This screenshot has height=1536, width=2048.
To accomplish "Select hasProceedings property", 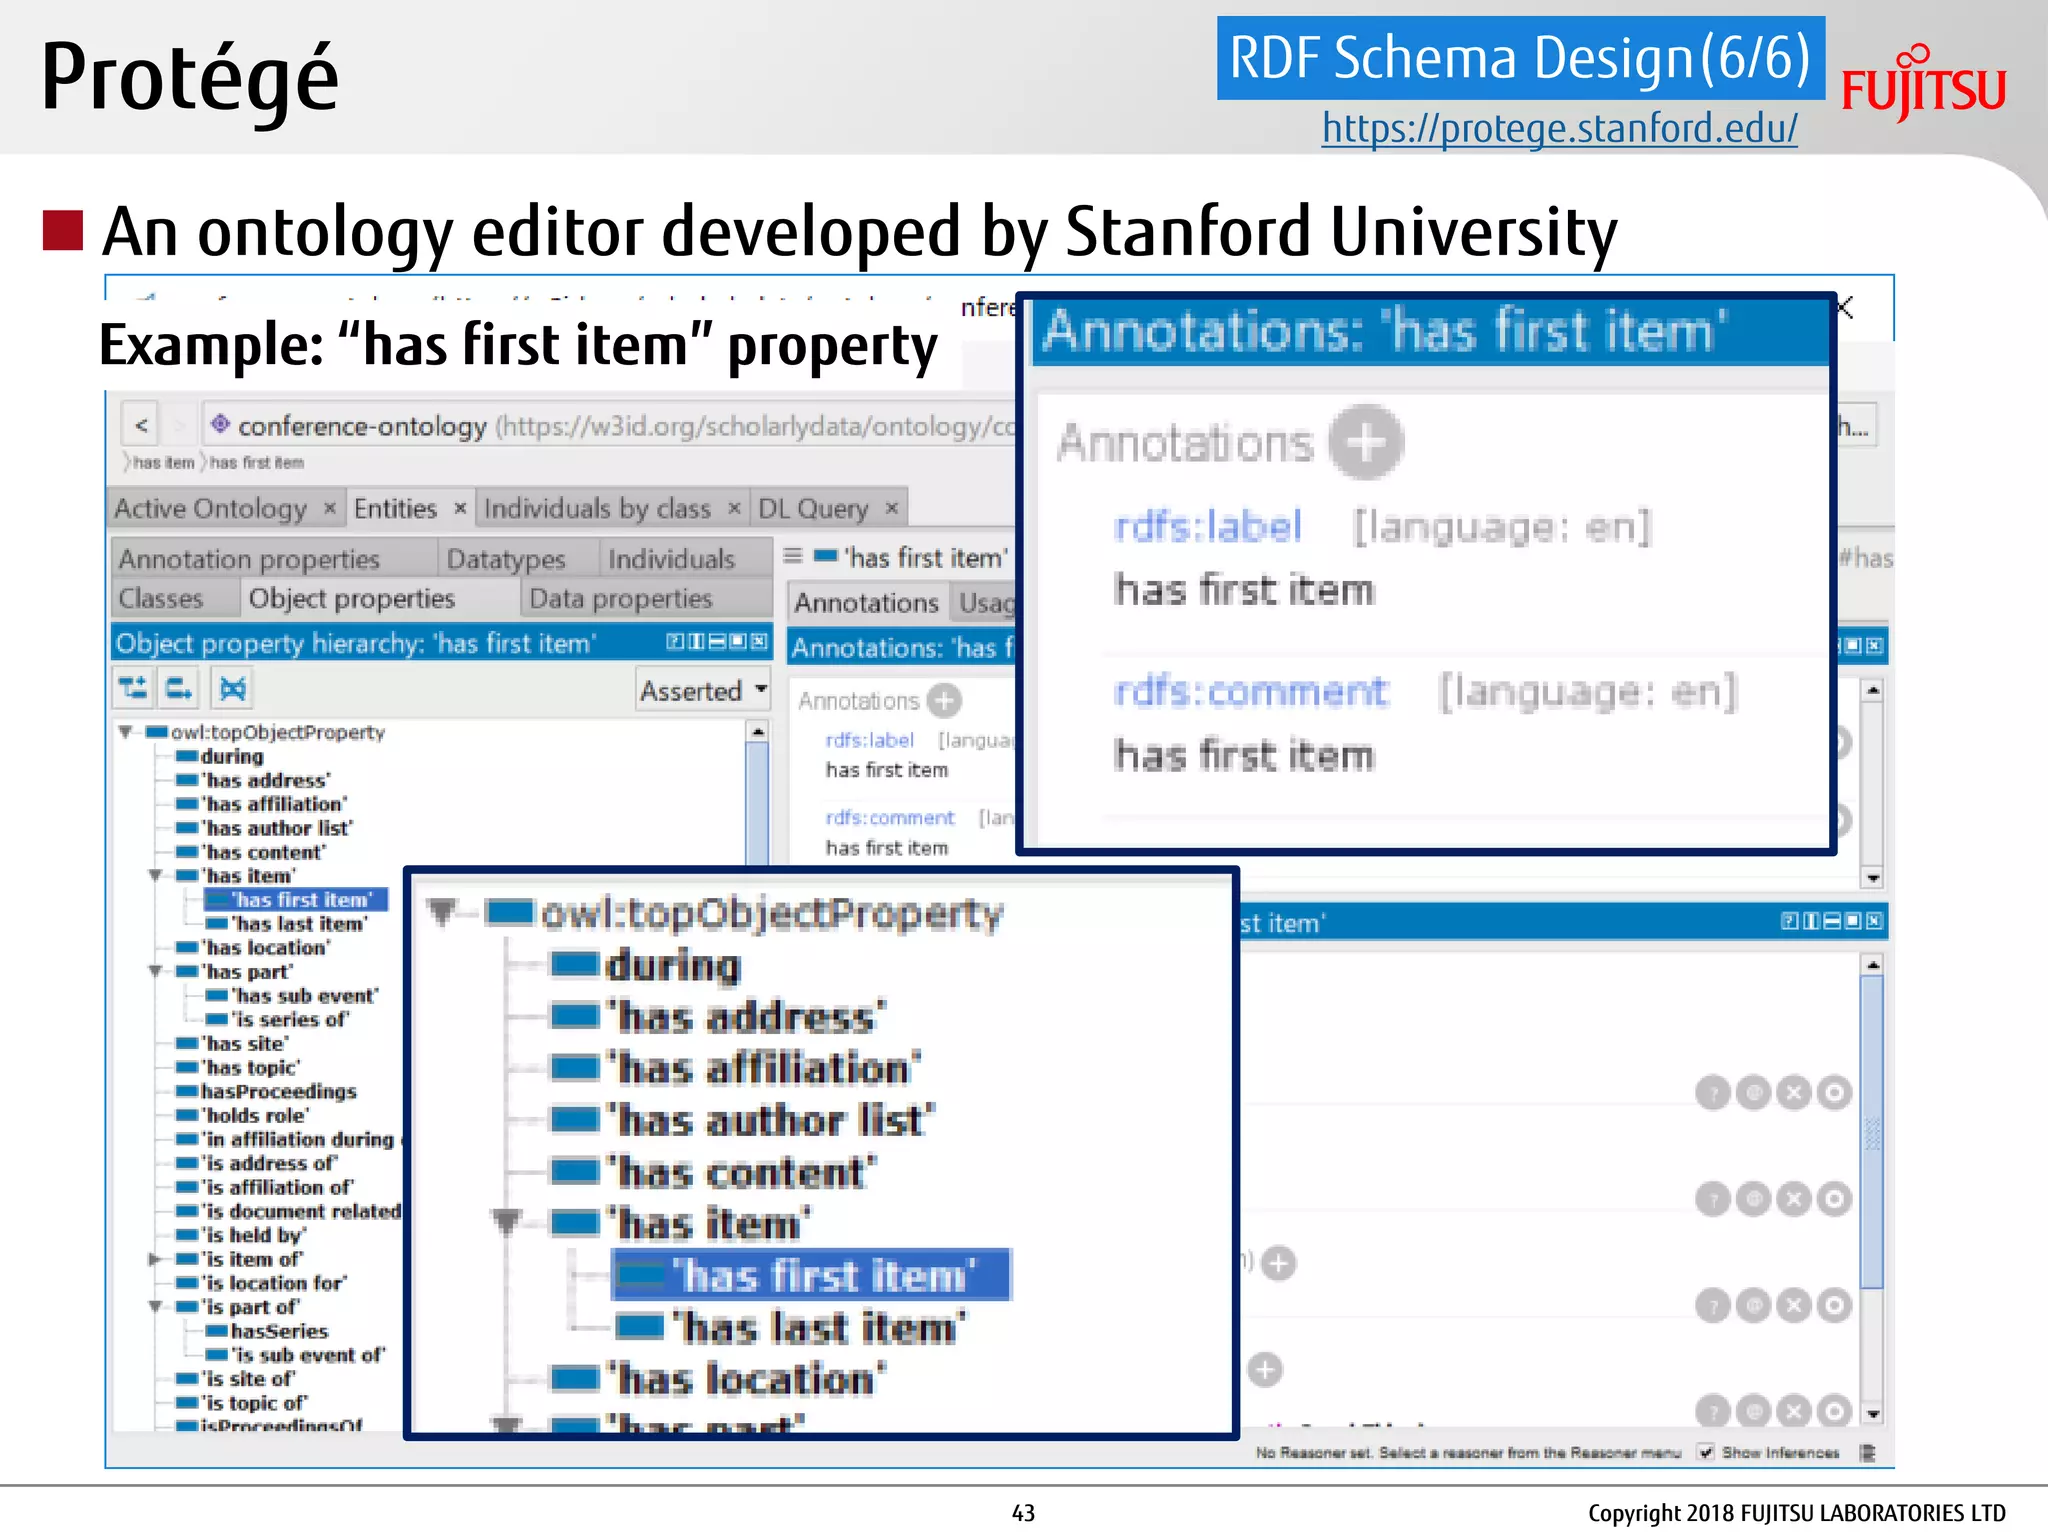I will tap(278, 1091).
